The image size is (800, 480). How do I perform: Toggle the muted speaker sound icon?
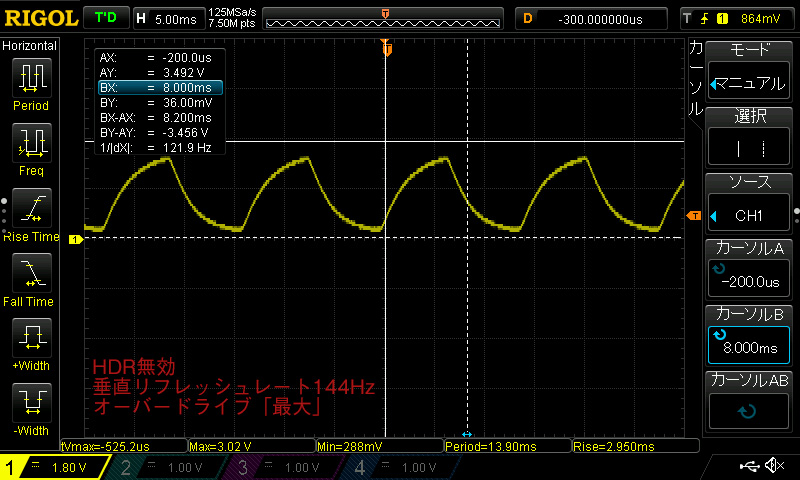pyautogui.click(x=774, y=465)
